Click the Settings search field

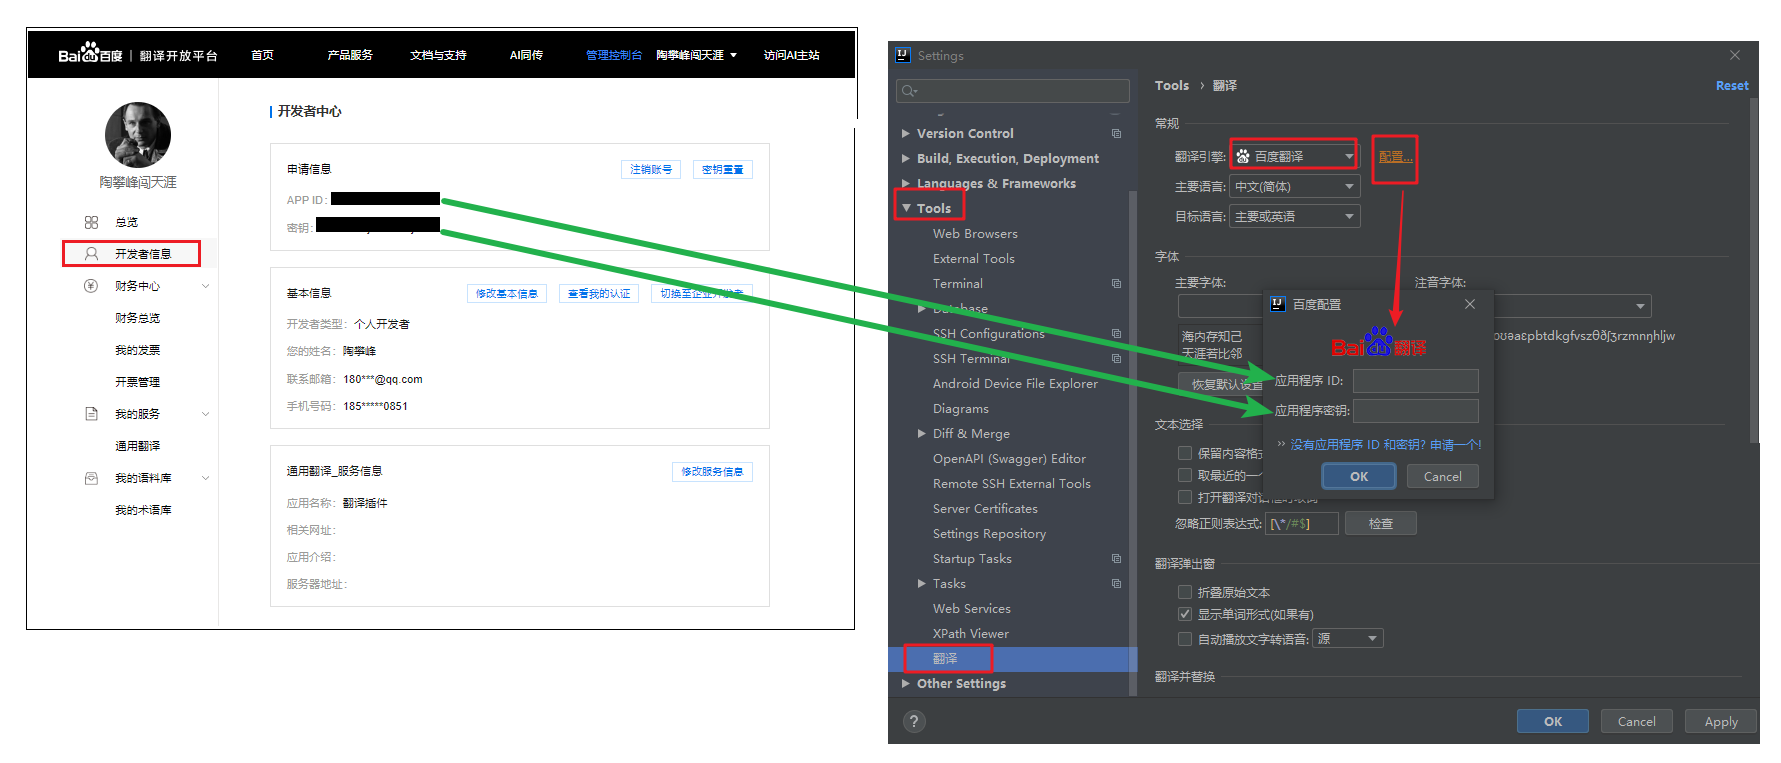pyautogui.click(x=1013, y=91)
